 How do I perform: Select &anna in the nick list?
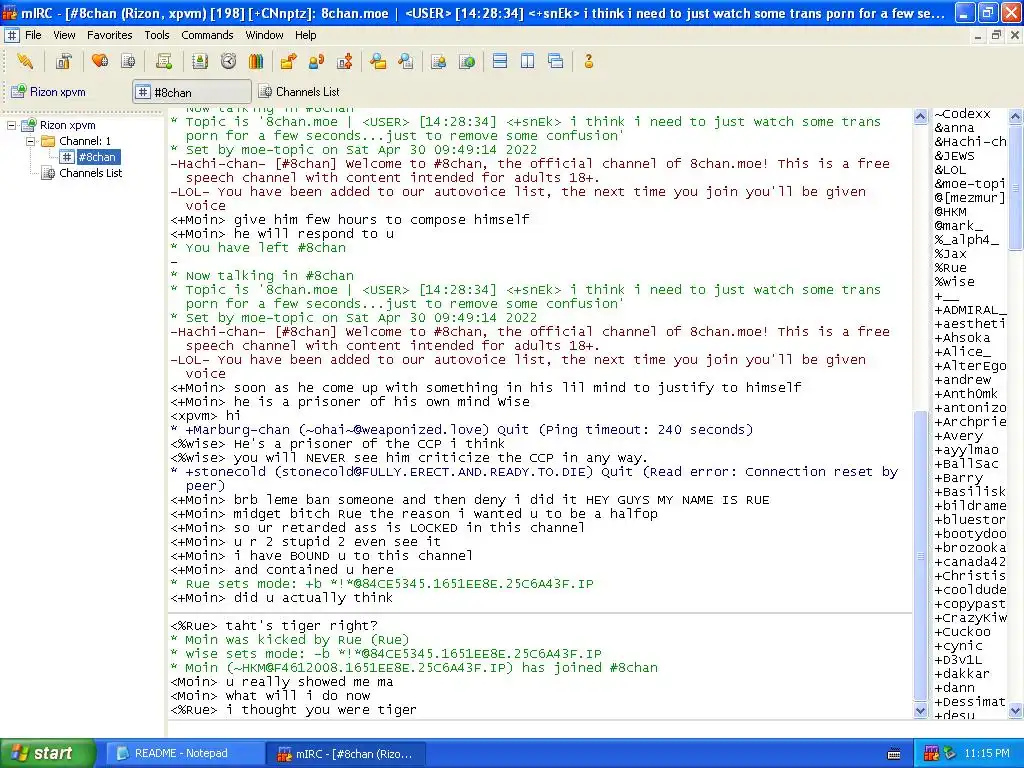pyautogui.click(x=954, y=128)
